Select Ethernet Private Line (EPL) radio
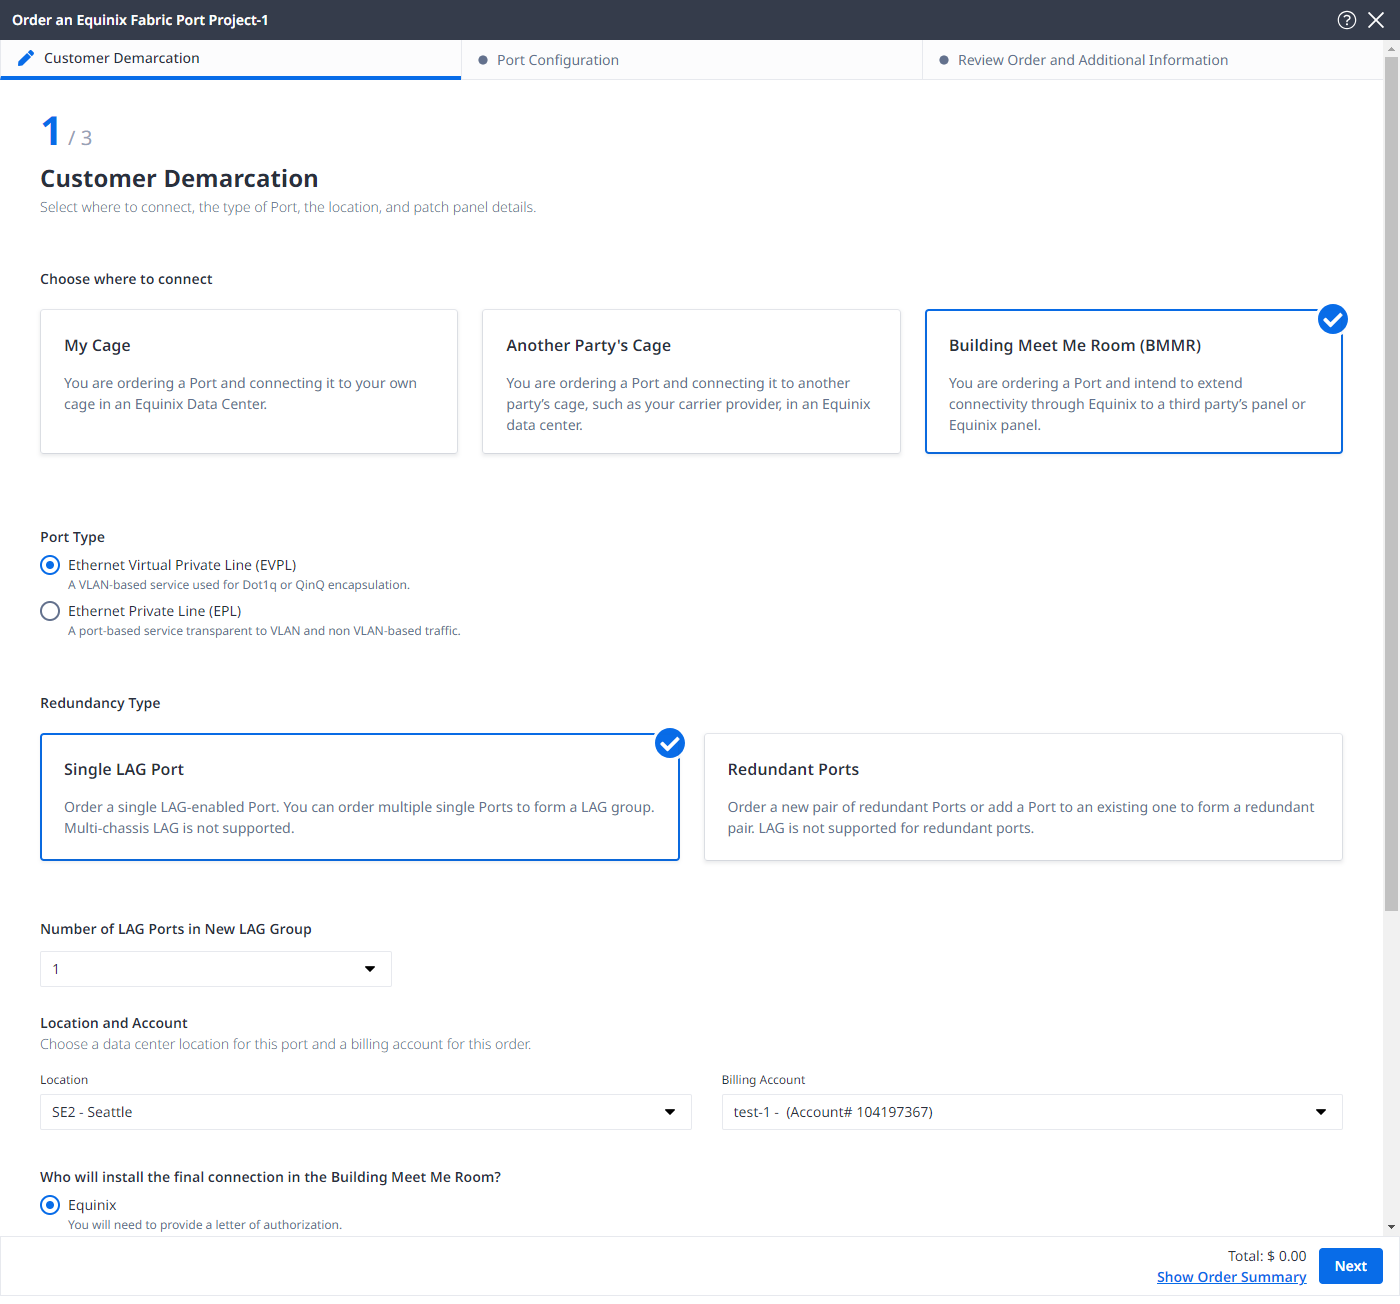The width and height of the screenshot is (1400, 1304). point(50,611)
